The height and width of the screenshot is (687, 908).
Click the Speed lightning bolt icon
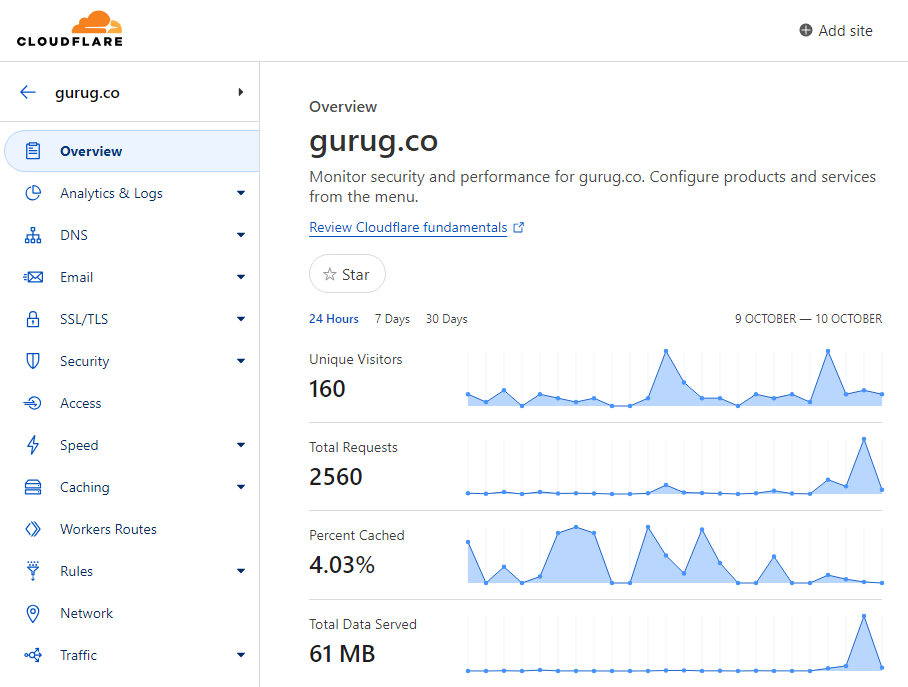tap(33, 445)
